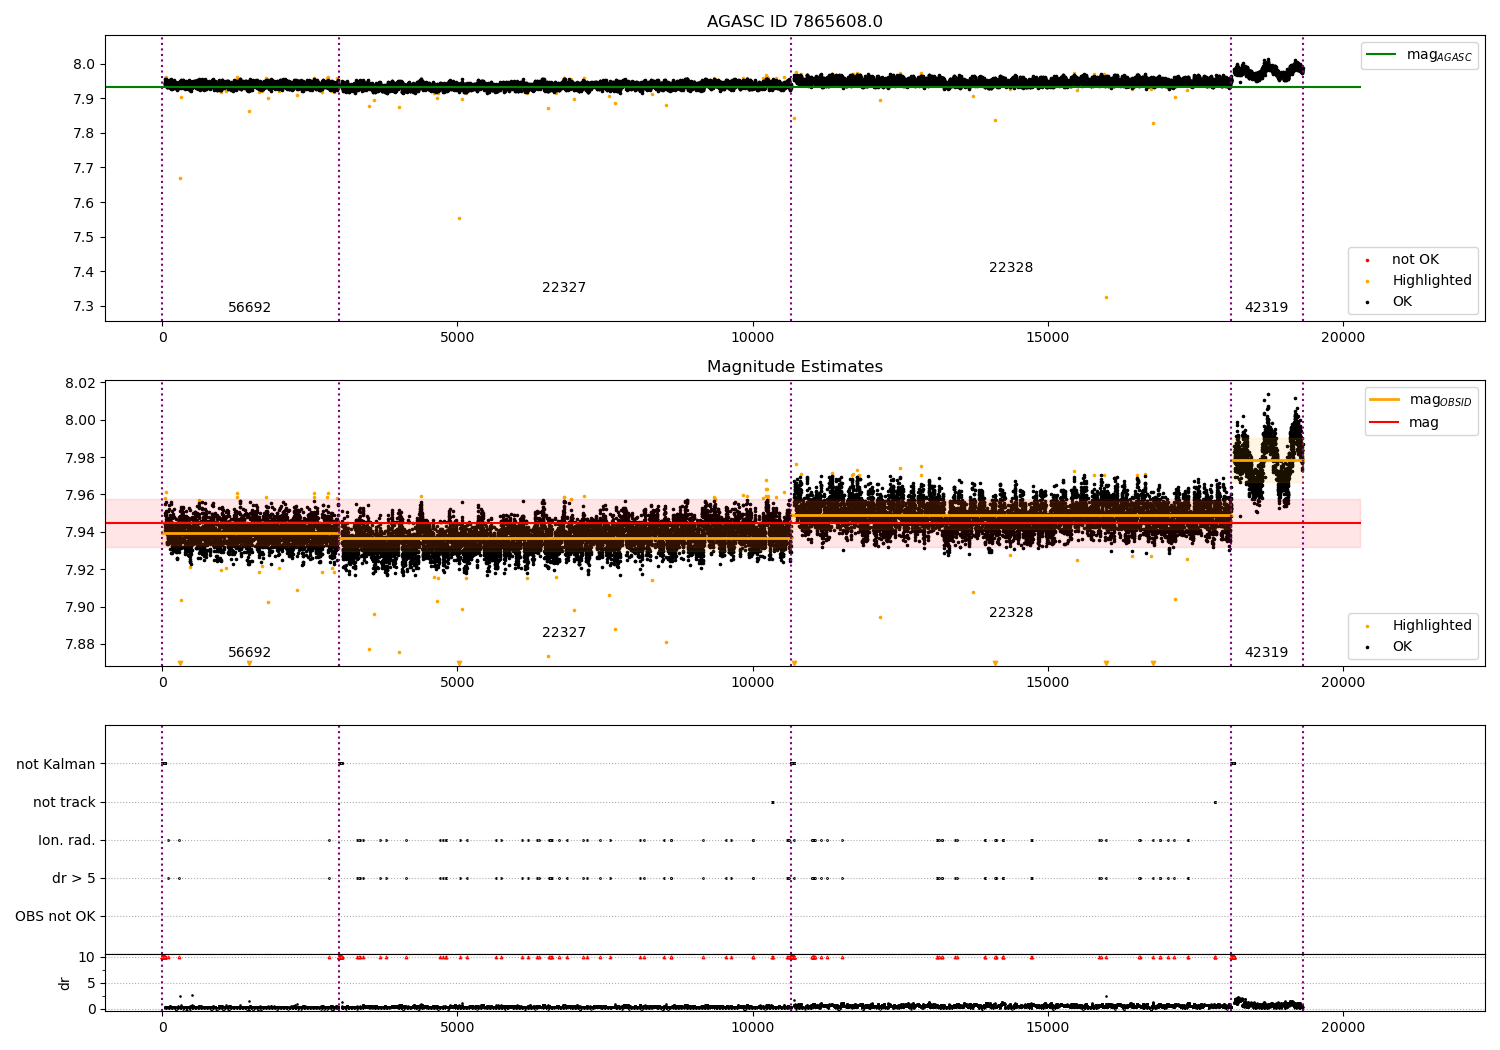Viewport: 1500px width, 1050px height.
Task: Click the orange line swatch for mag OBSID
Action: pos(1385,400)
